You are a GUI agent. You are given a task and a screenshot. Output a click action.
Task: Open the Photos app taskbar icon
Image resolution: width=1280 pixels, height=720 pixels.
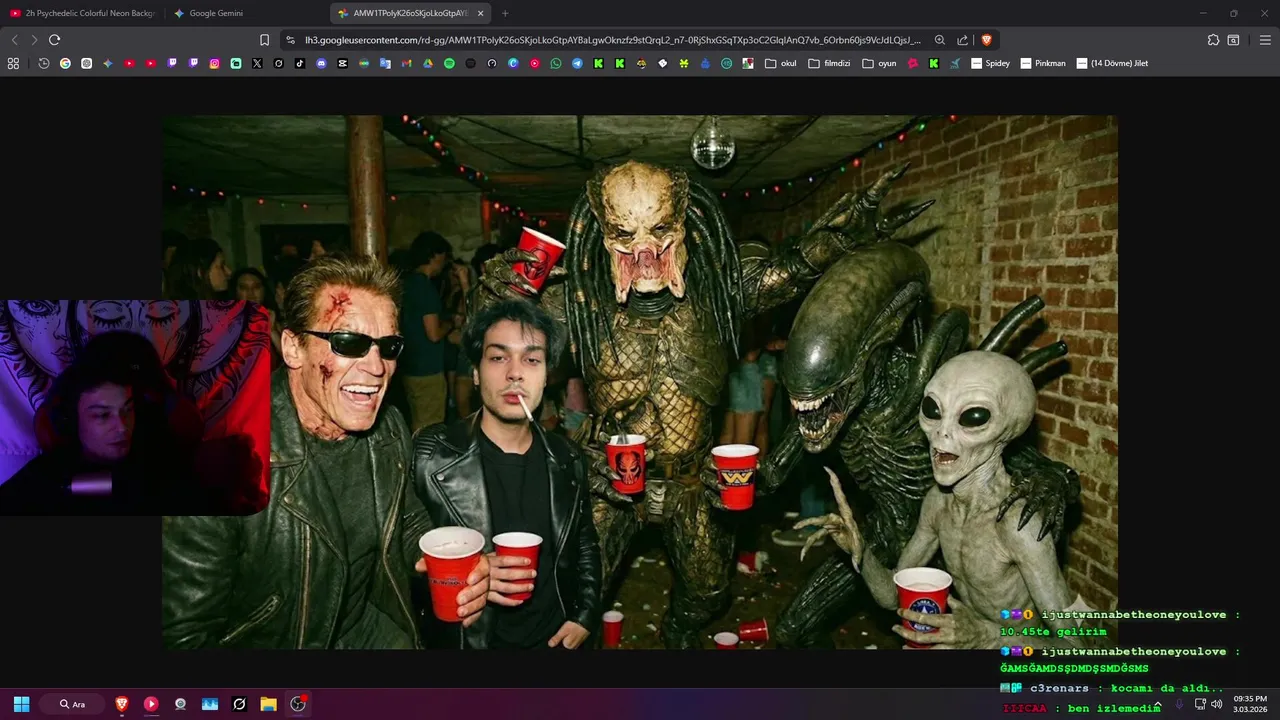210,704
